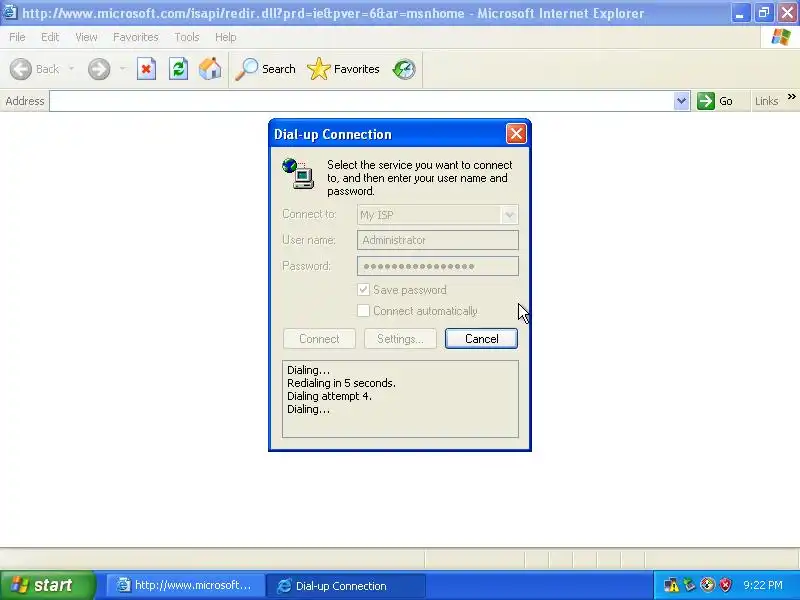Click the Settings... button
800x600 pixels.
coord(400,339)
